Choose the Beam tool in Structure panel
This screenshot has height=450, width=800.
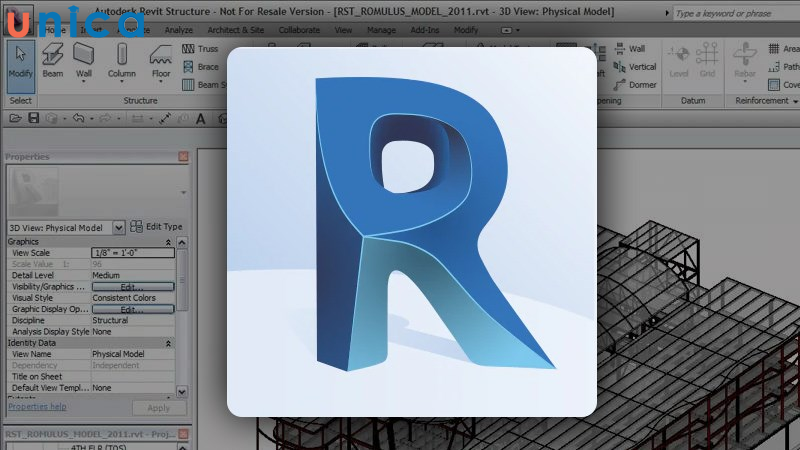click(x=52, y=61)
